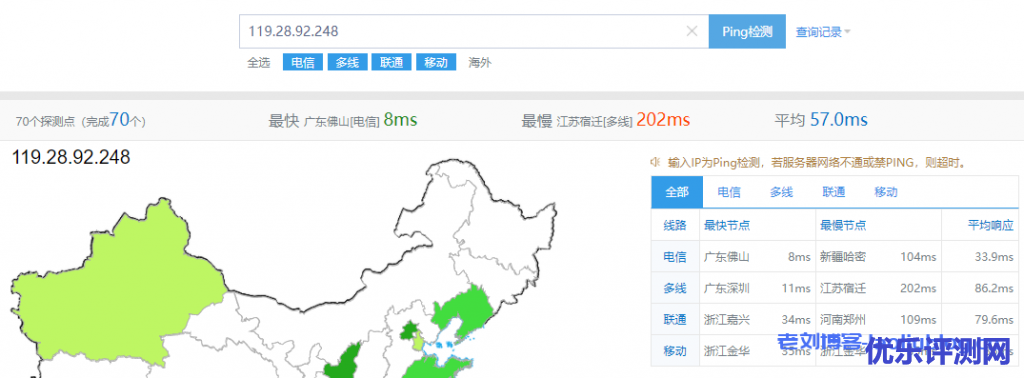Toggle the 移动 line filter

tap(436, 63)
